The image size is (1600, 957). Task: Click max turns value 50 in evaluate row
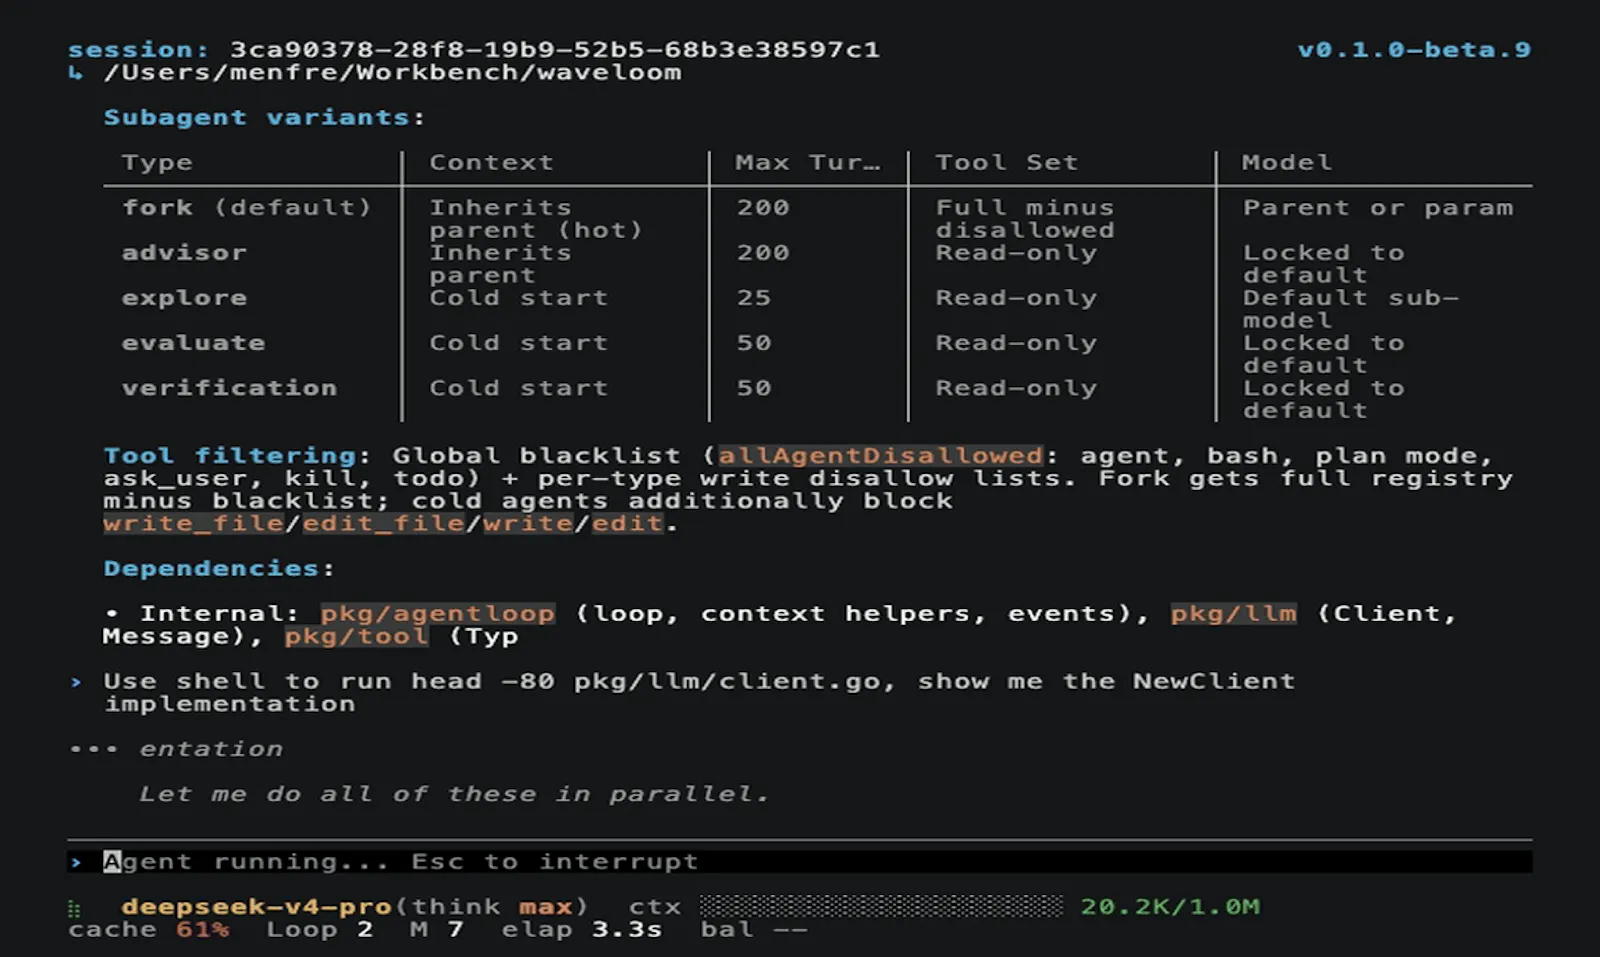(754, 342)
